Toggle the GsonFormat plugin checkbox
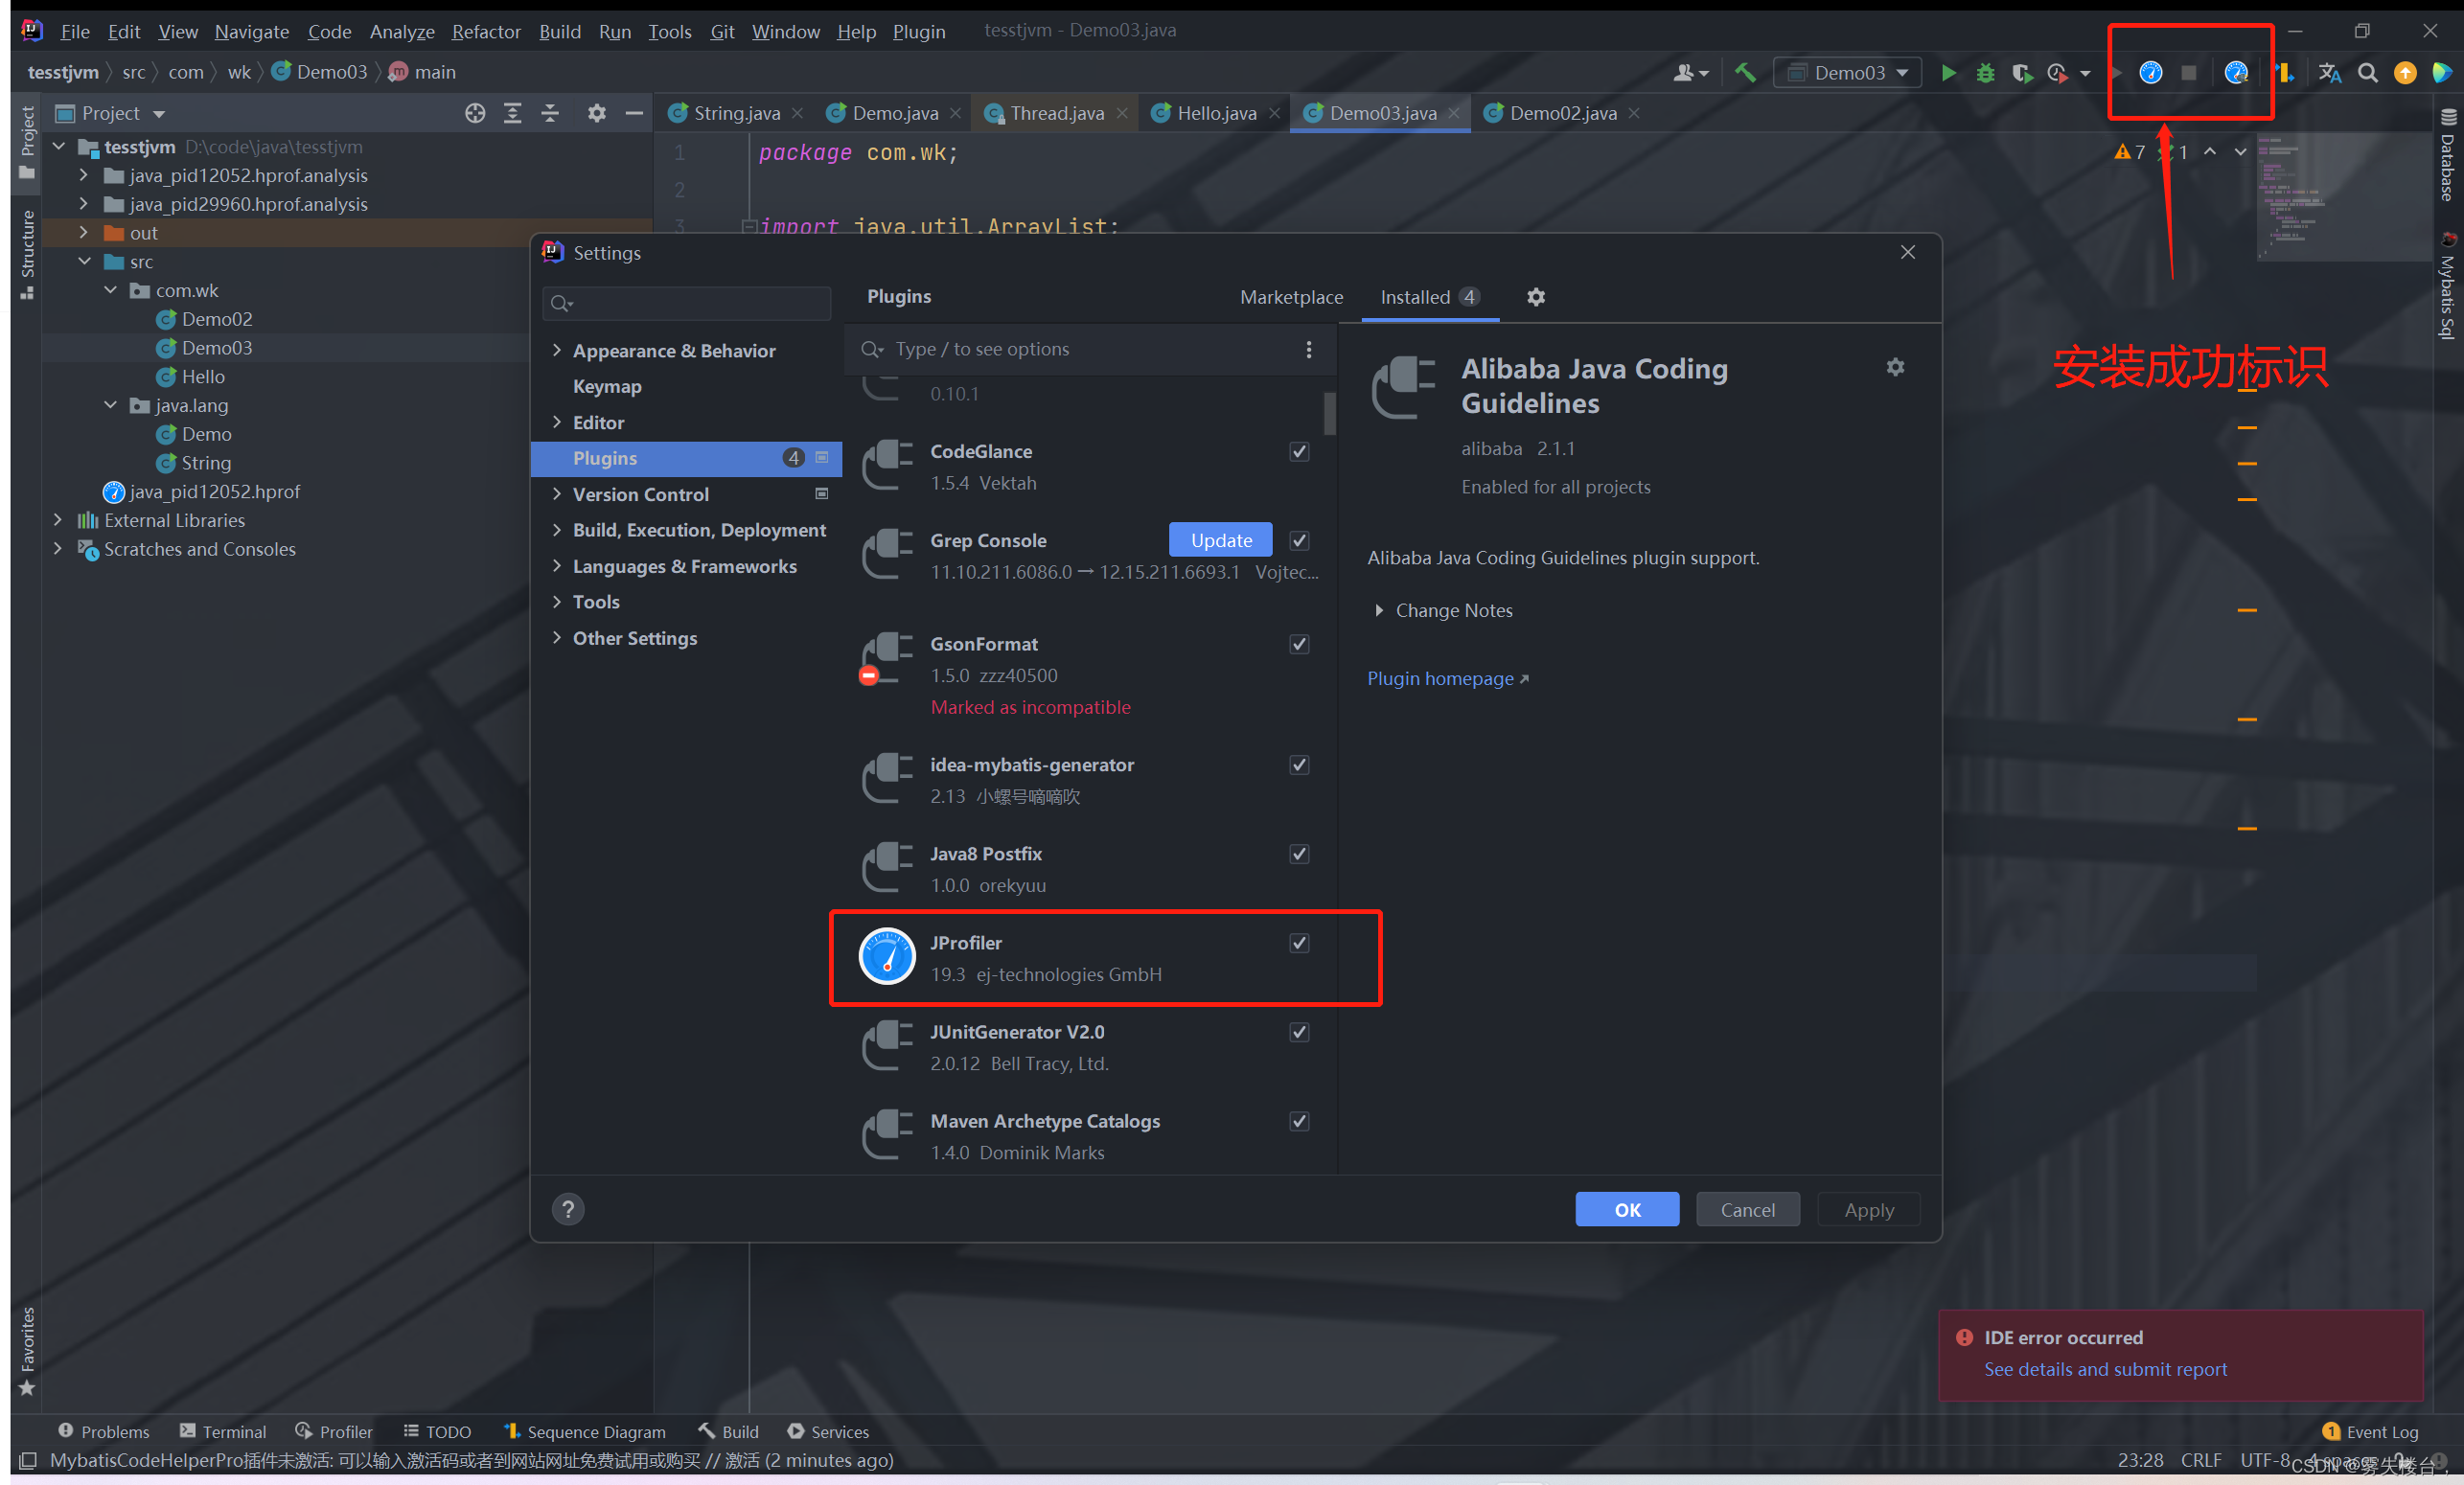 [1299, 644]
